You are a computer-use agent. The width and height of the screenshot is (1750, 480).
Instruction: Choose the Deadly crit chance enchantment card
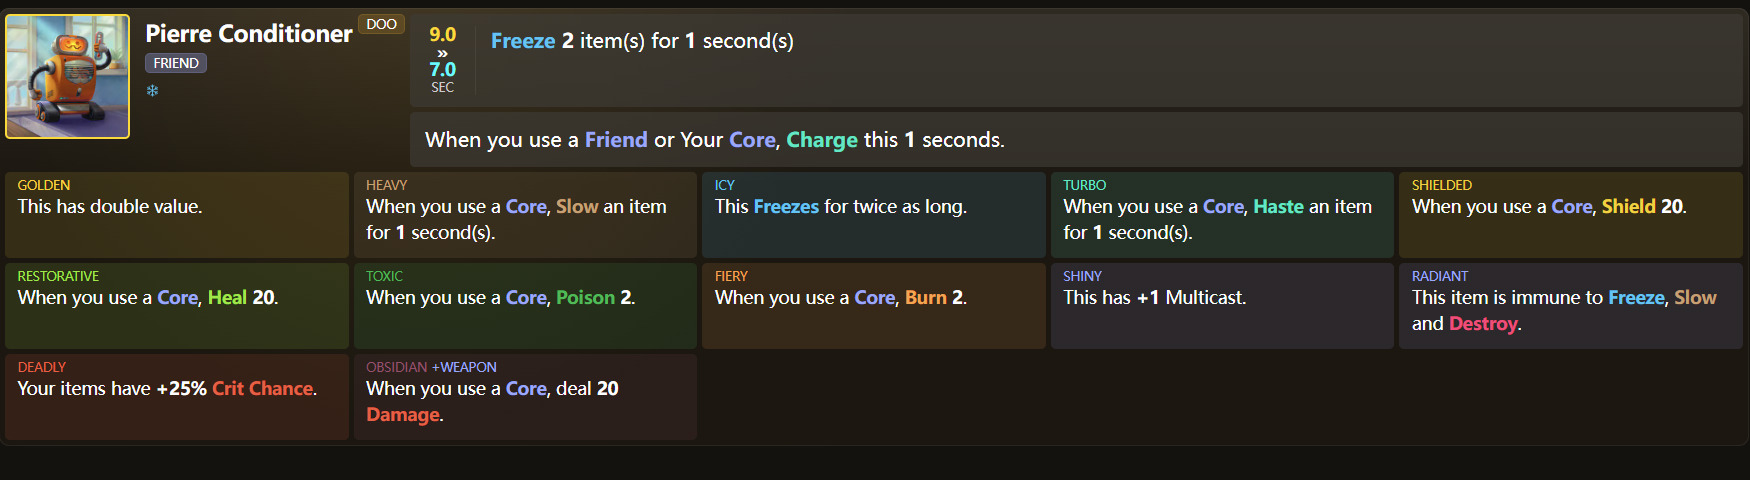177,397
